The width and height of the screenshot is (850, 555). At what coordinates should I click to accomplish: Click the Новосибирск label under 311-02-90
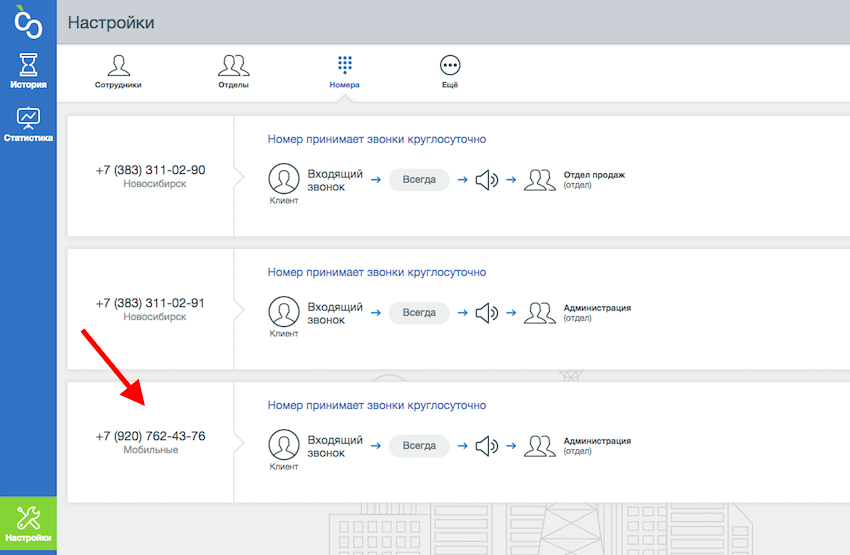click(154, 184)
